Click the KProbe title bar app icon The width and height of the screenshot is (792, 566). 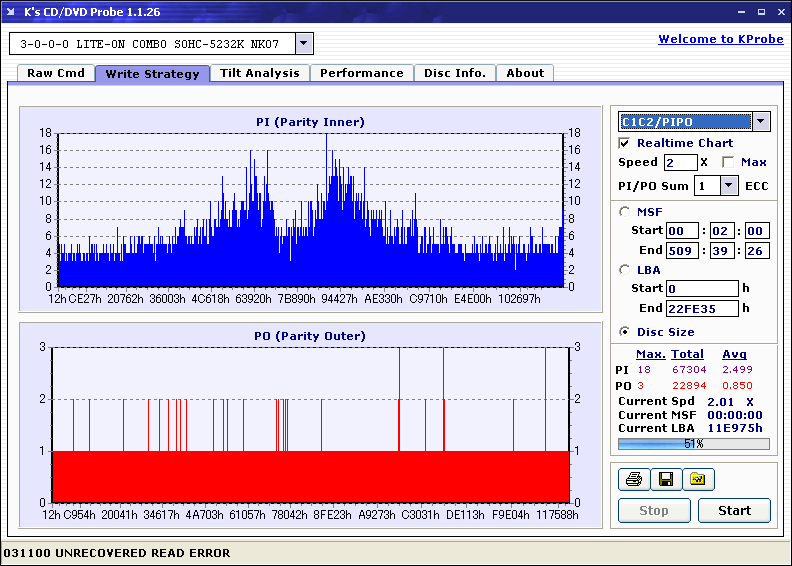10,11
